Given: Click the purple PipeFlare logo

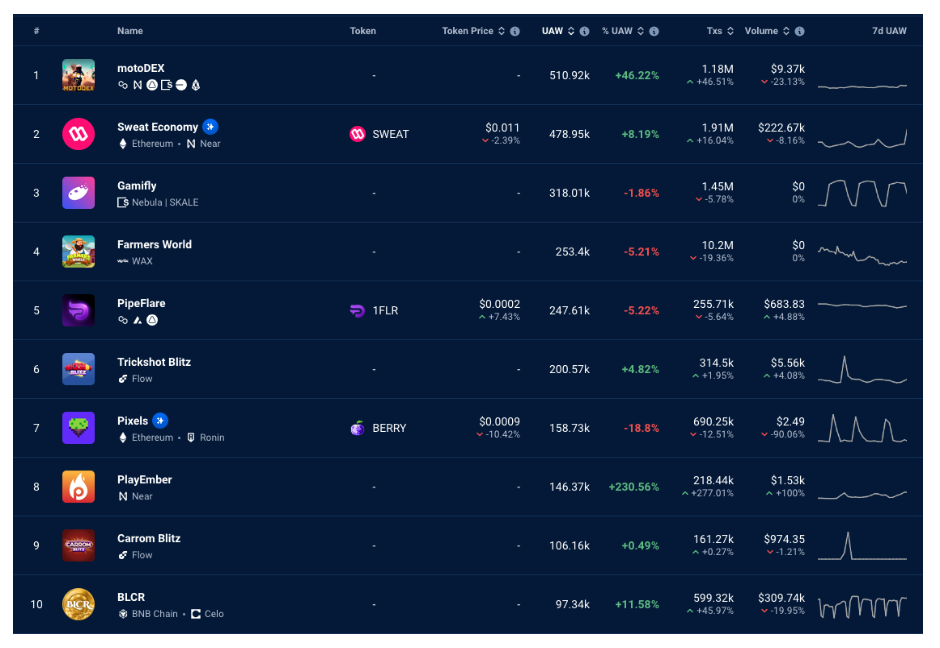Looking at the screenshot, I should tap(79, 311).
